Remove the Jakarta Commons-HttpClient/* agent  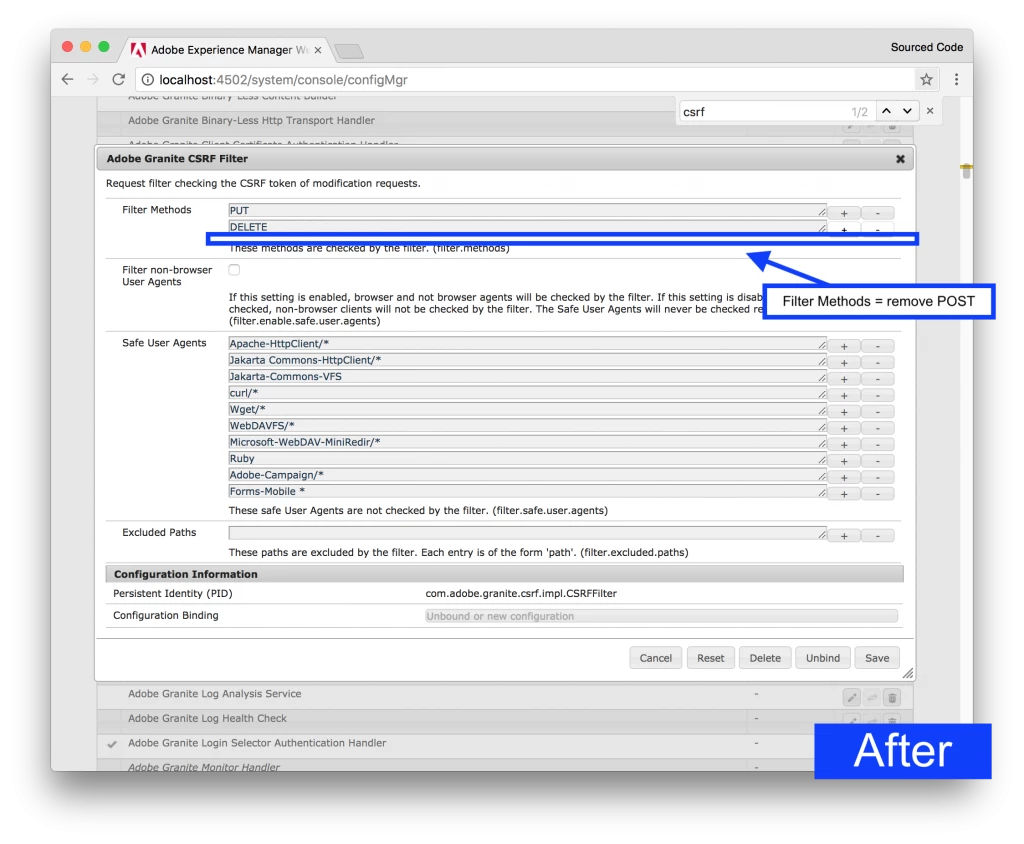tap(878, 363)
